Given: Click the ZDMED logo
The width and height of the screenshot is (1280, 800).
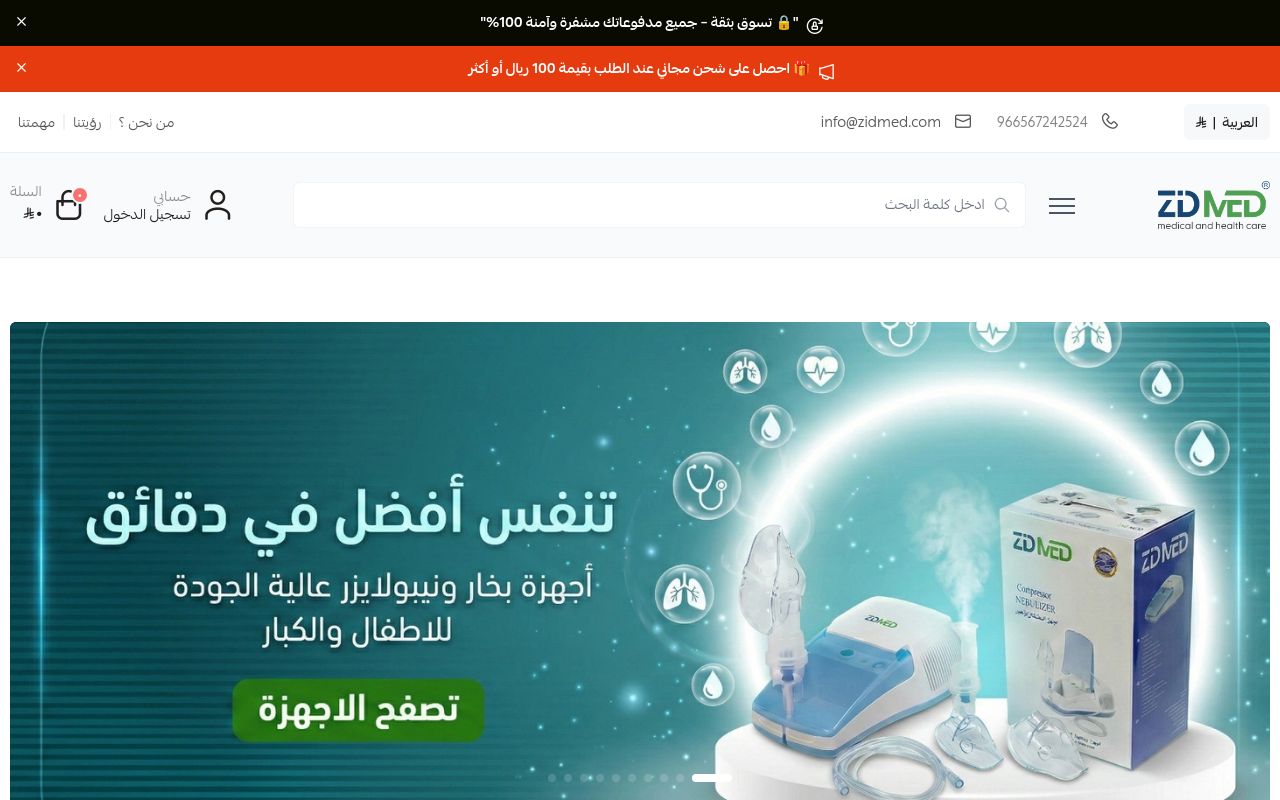Looking at the screenshot, I should click(x=1213, y=206).
